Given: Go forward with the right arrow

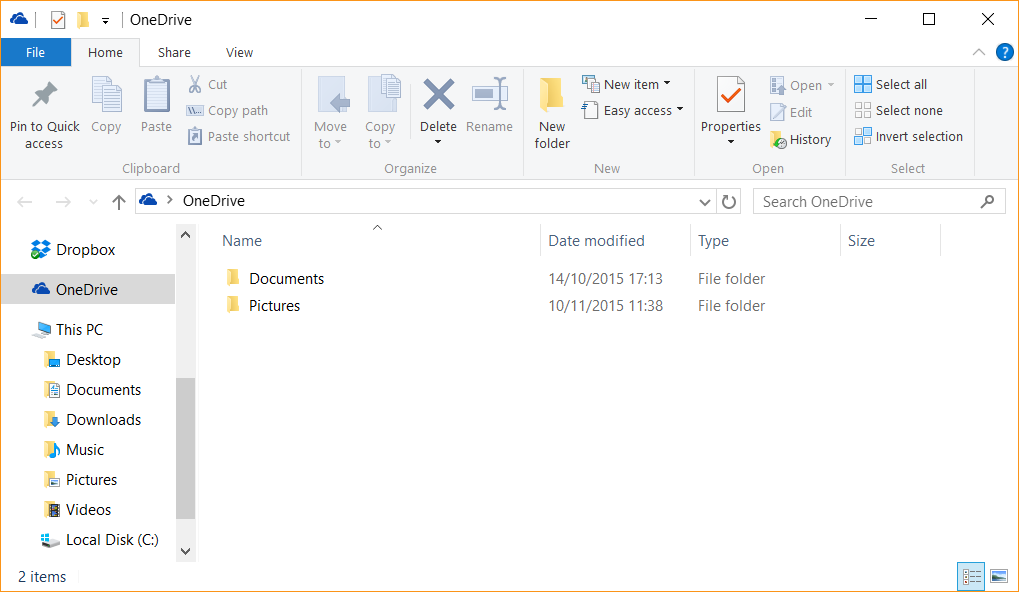Looking at the screenshot, I should click(x=63, y=202).
